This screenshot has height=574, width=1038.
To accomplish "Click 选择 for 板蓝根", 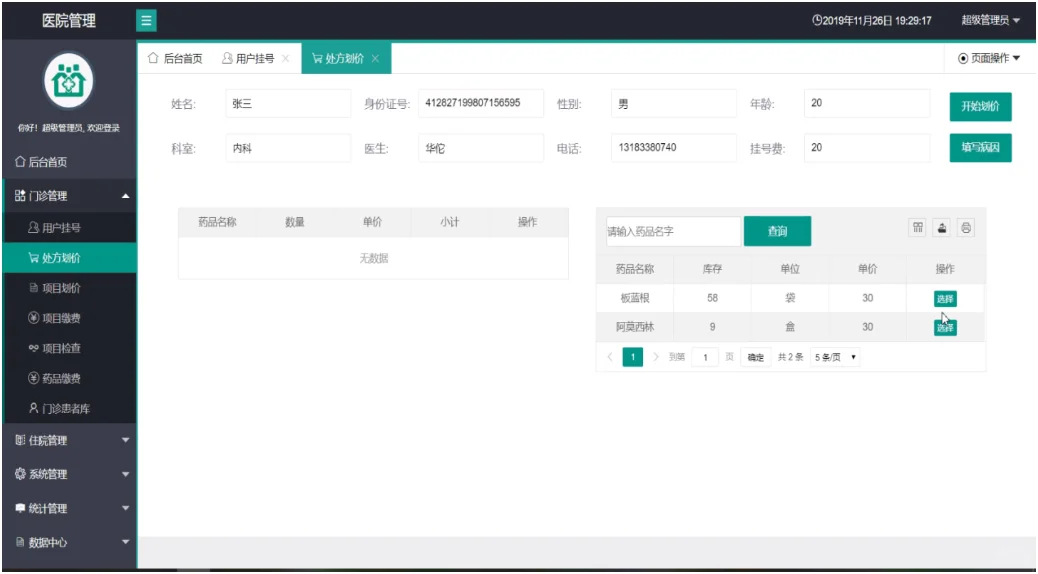I will pyautogui.click(x=945, y=299).
